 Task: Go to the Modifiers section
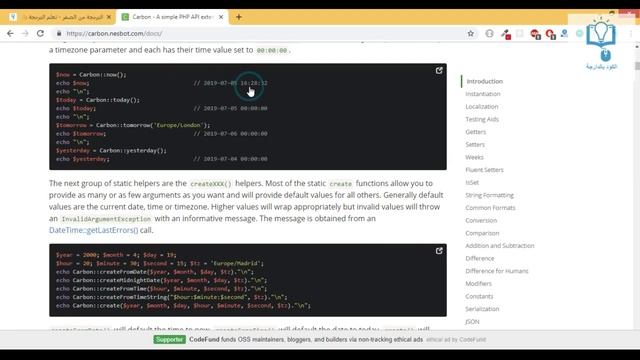tap(478, 284)
